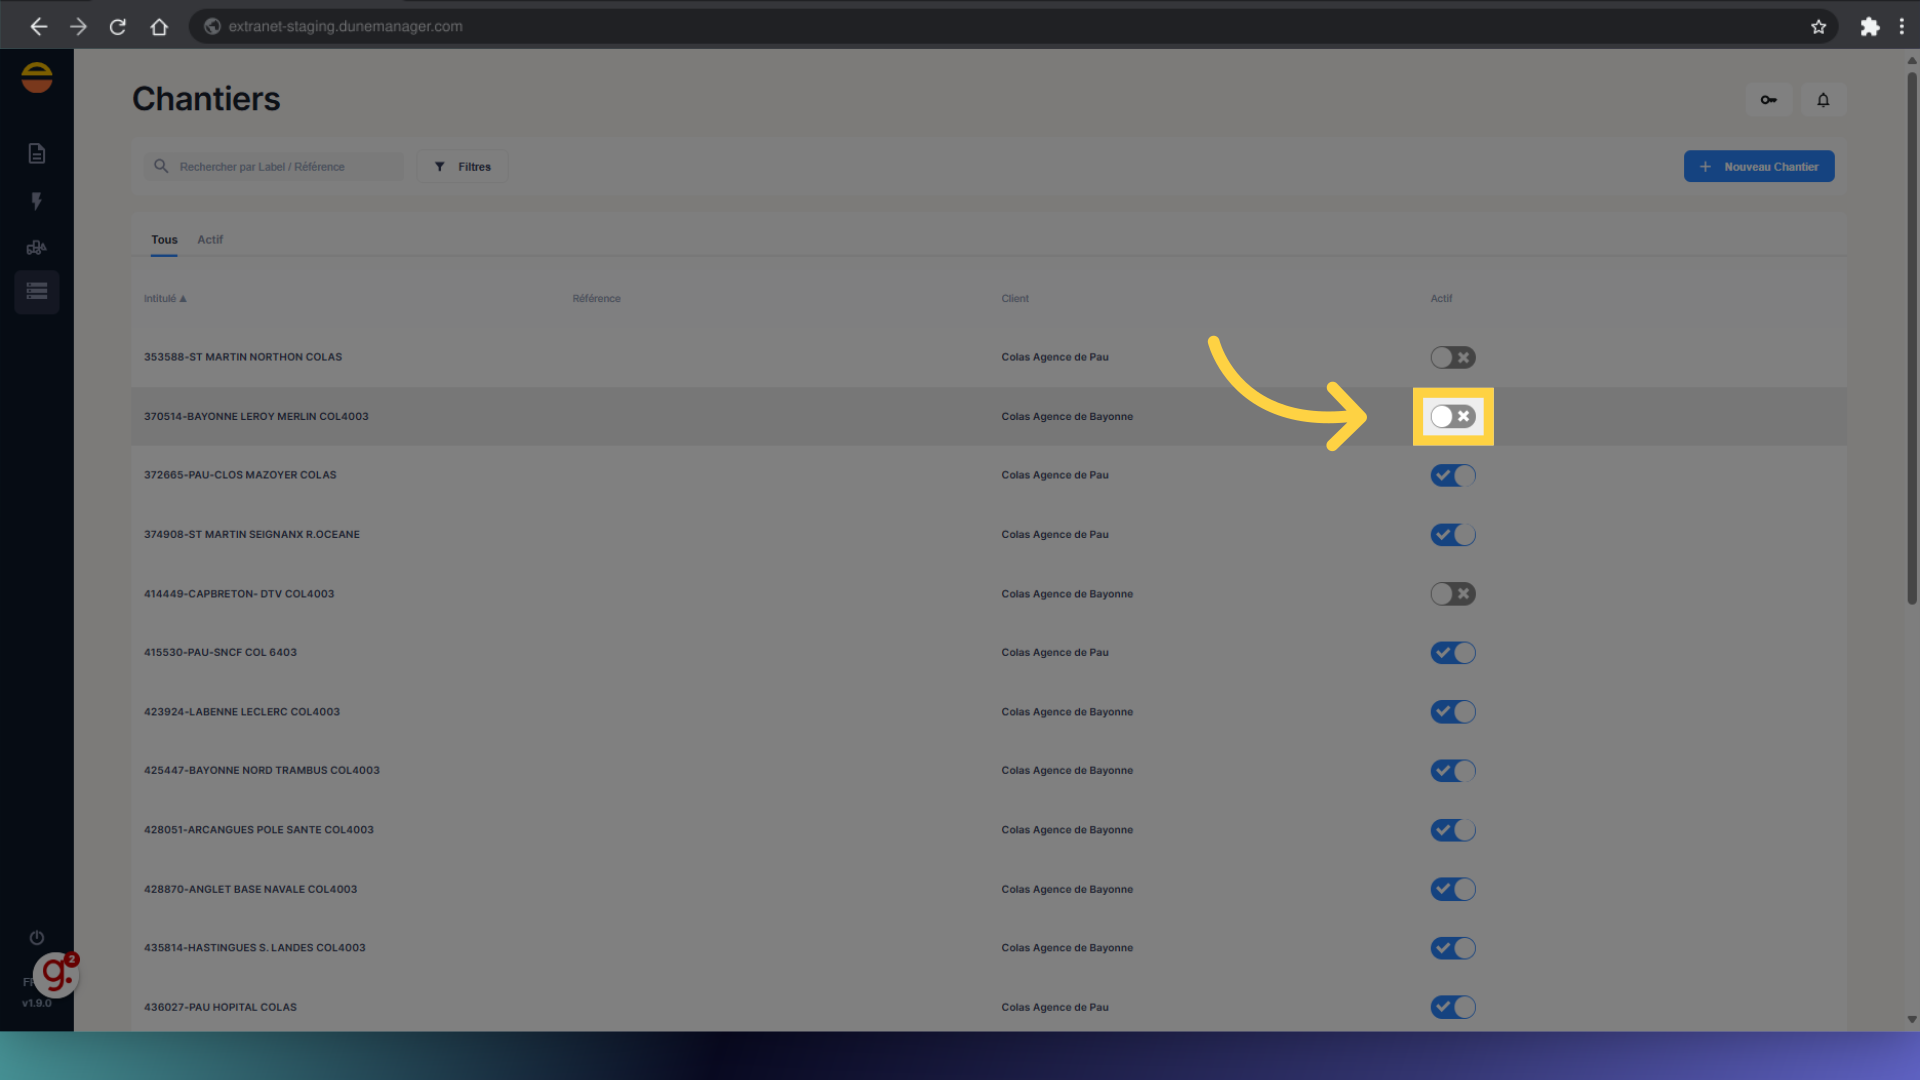This screenshot has height=1080, width=1920.
Task: Click the power logout icon
Action: tap(37, 938)
